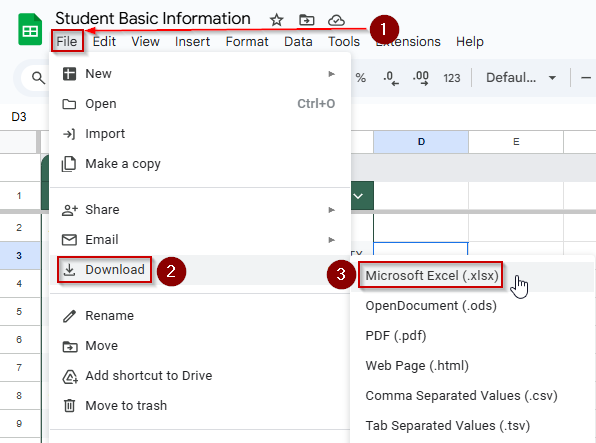Screen dimensions: 596x443
Task: Check the cloud saved status icon
Action: pos(336,20)
